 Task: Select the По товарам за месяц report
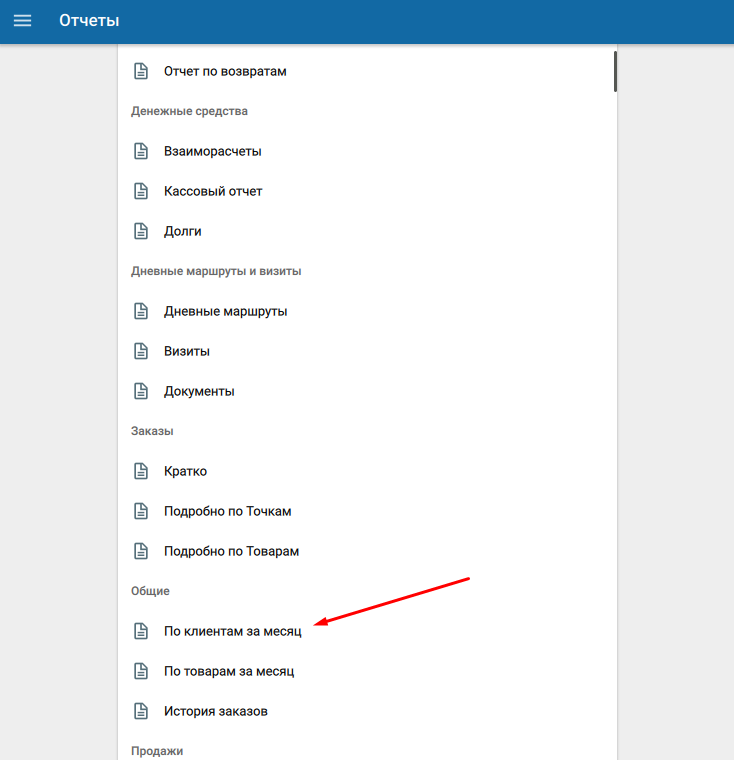tap(229, 671)
